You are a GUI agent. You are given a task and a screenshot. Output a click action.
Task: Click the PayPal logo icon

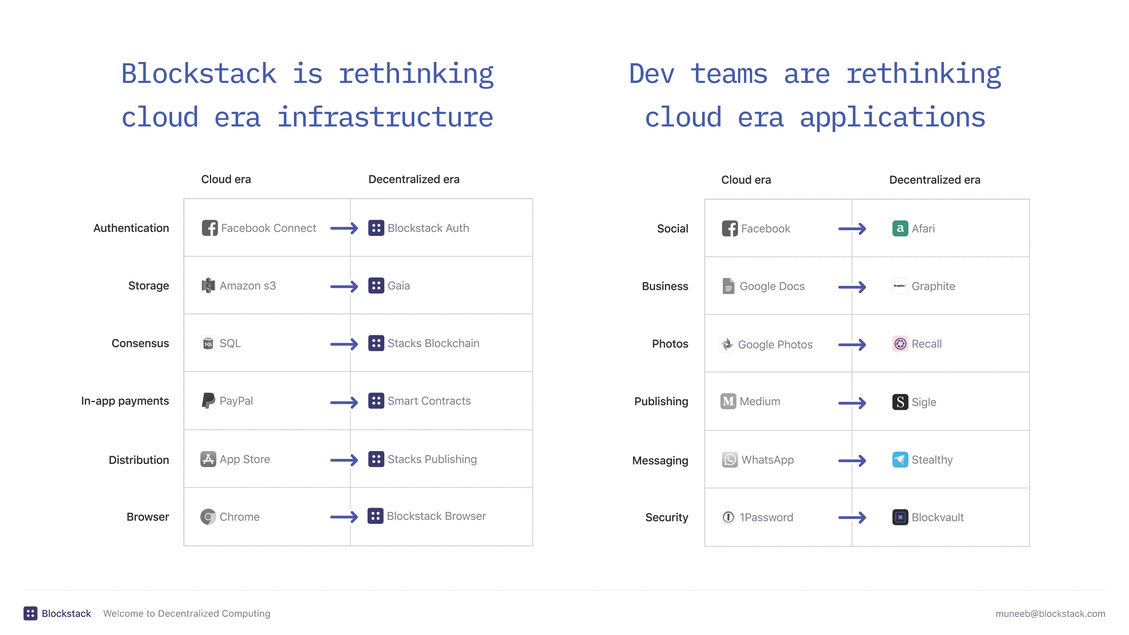(x=208, y=401)
